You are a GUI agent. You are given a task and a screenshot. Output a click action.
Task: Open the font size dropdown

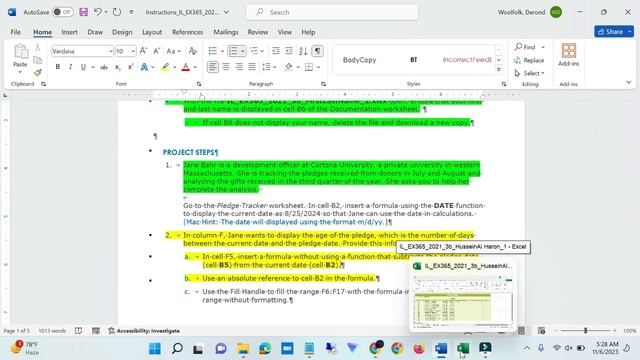click(133, 51)
